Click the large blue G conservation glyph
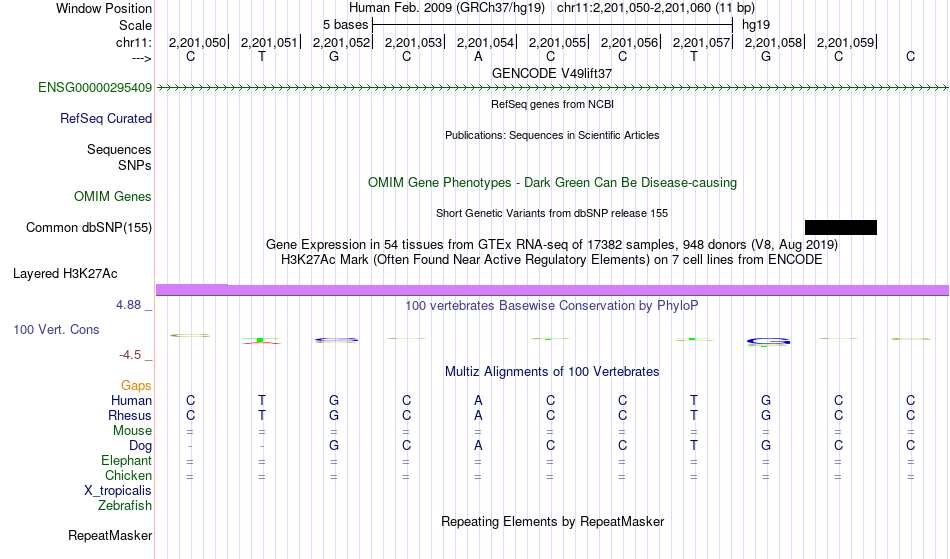The height and width of the screenshot is (559, 950). (768, 342)
